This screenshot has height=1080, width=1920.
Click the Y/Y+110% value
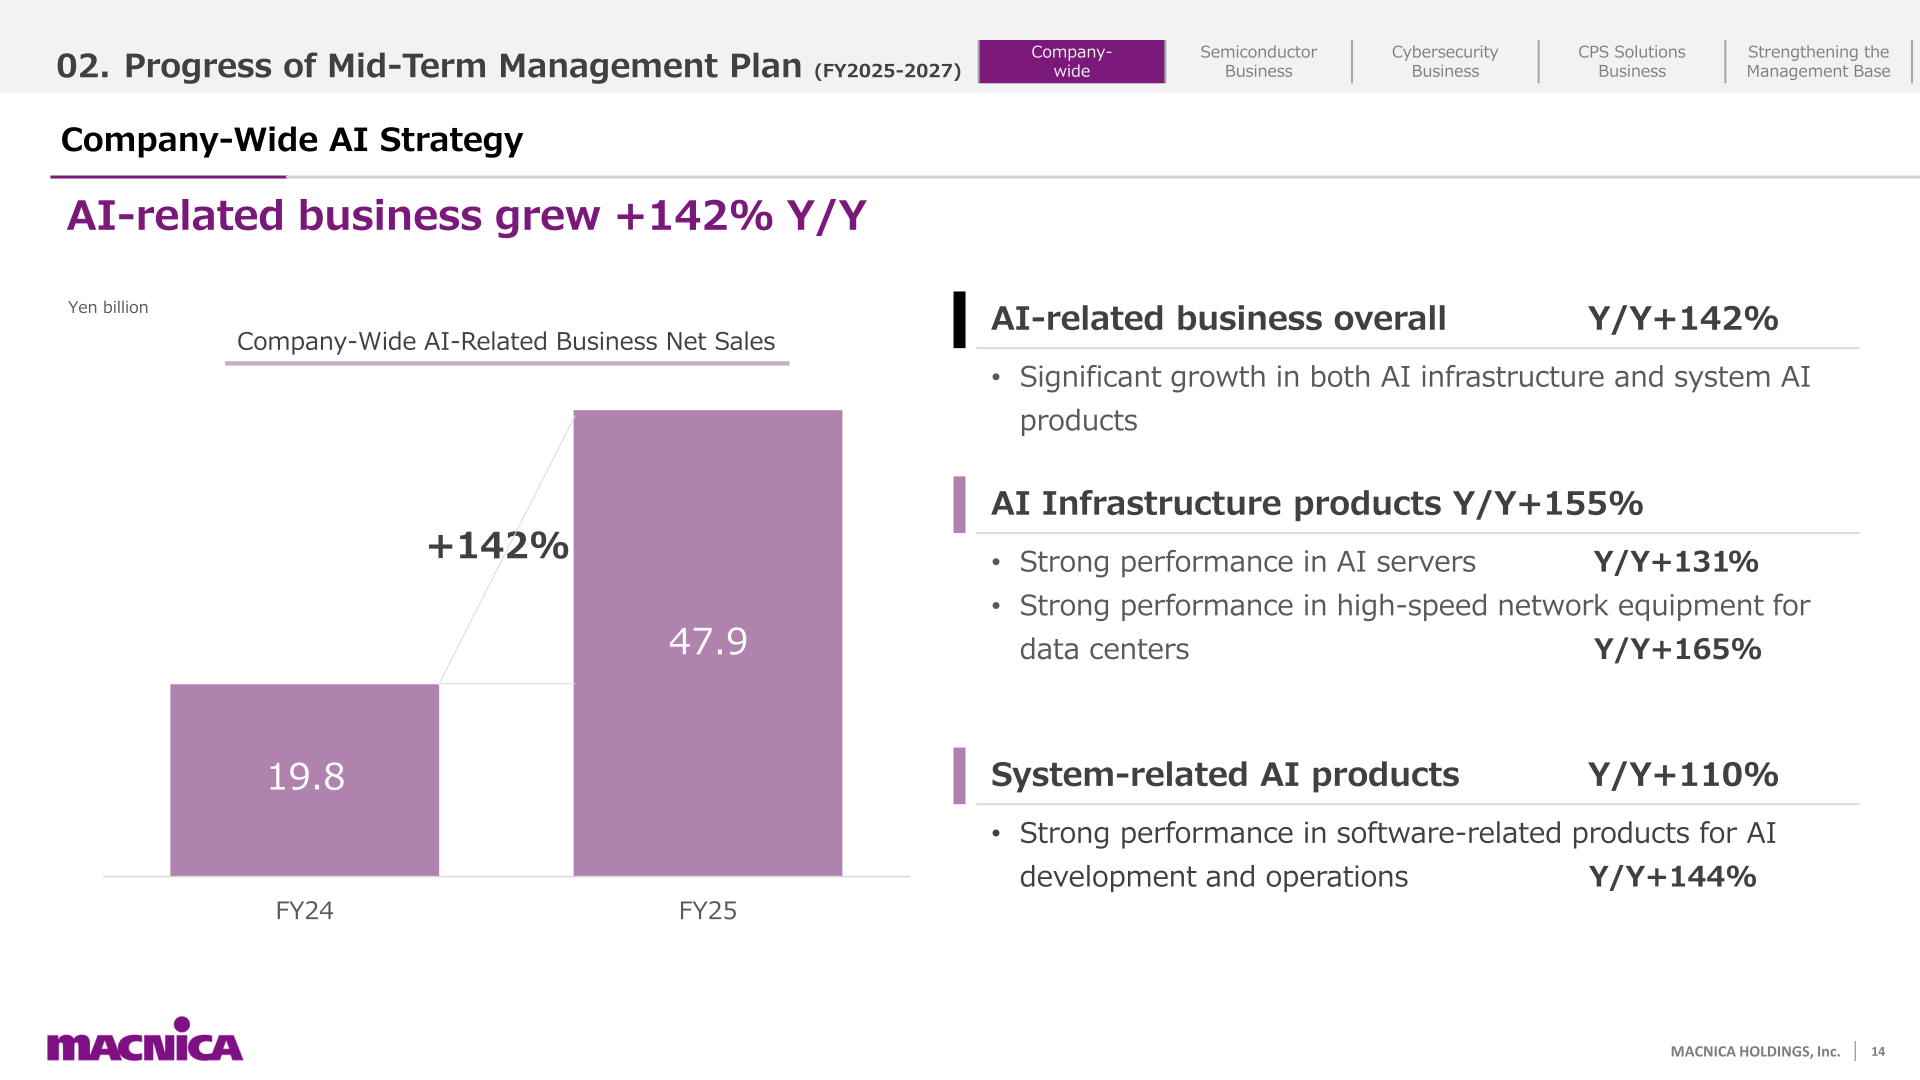click(1683, 775)
